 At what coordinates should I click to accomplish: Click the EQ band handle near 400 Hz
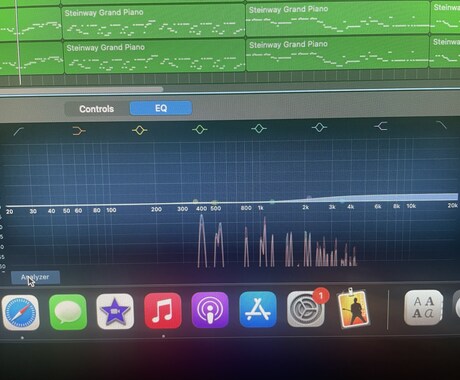point(196,201)
